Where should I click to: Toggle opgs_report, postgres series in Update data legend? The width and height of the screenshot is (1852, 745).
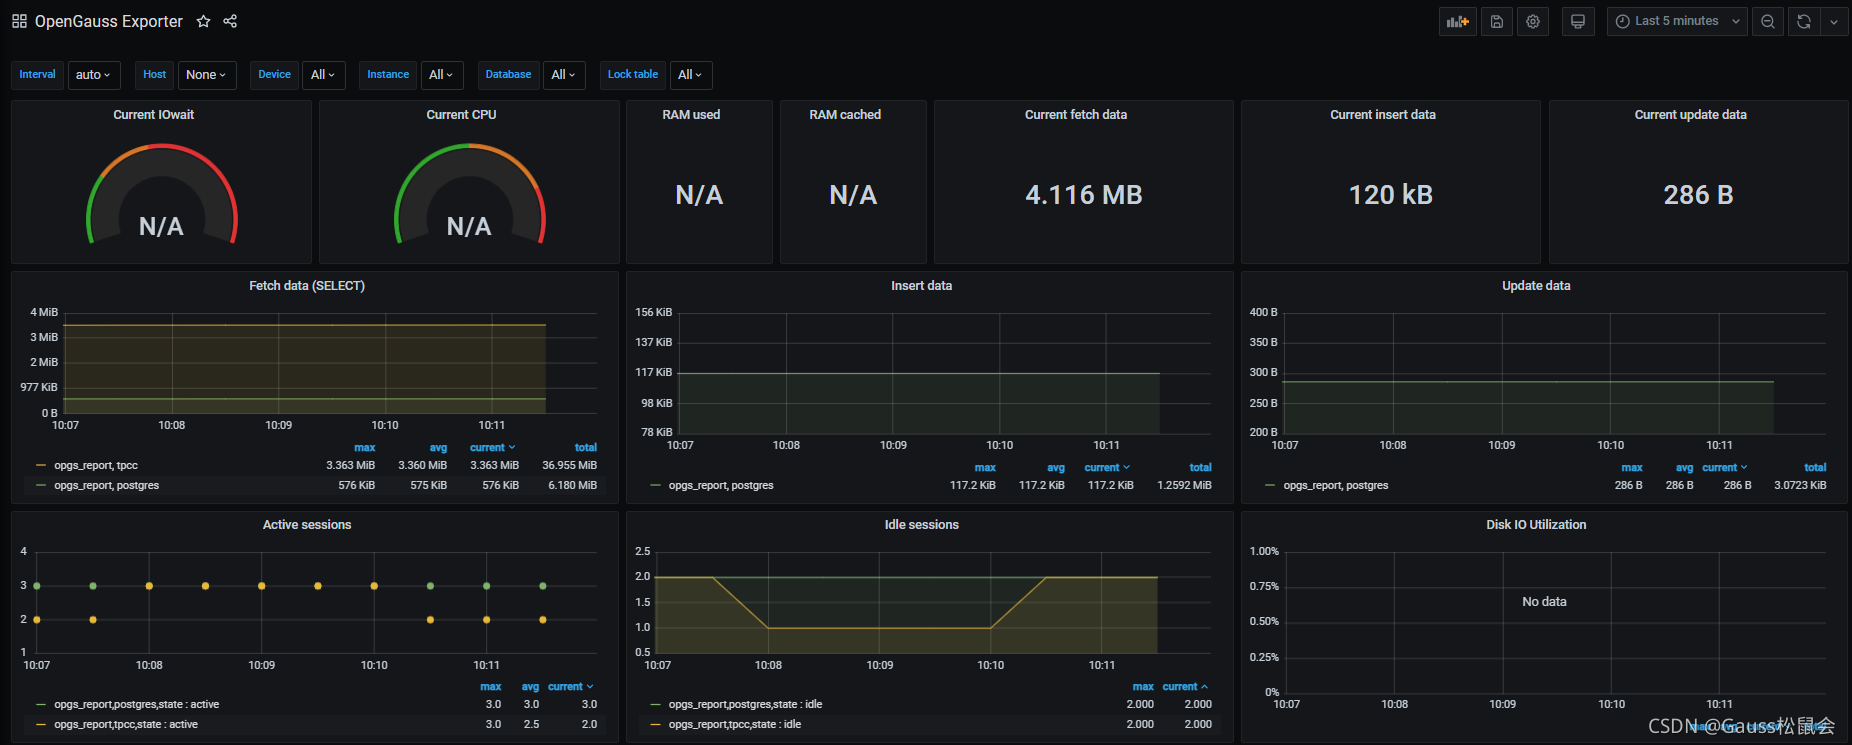coord(1336,485)
